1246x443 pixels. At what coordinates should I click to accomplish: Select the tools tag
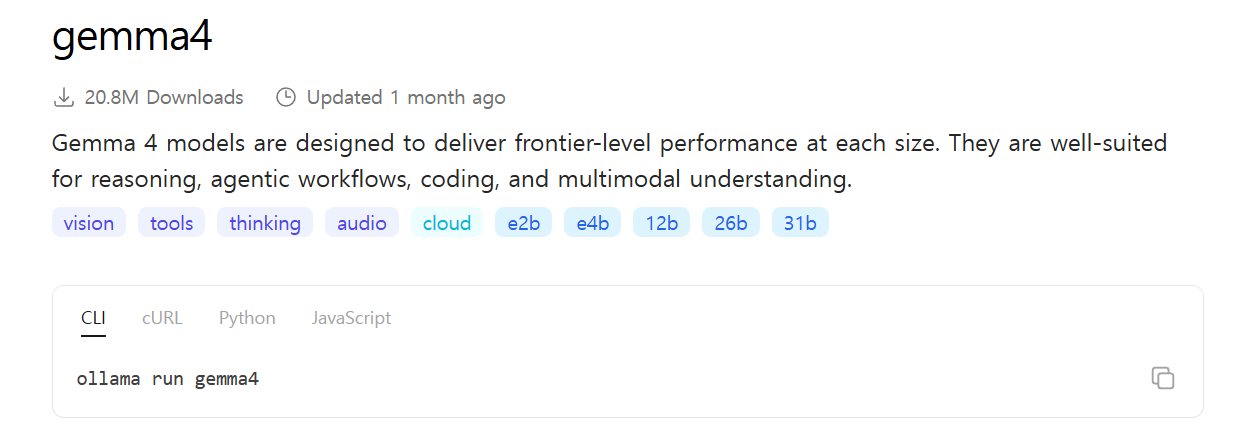point(172,223)
